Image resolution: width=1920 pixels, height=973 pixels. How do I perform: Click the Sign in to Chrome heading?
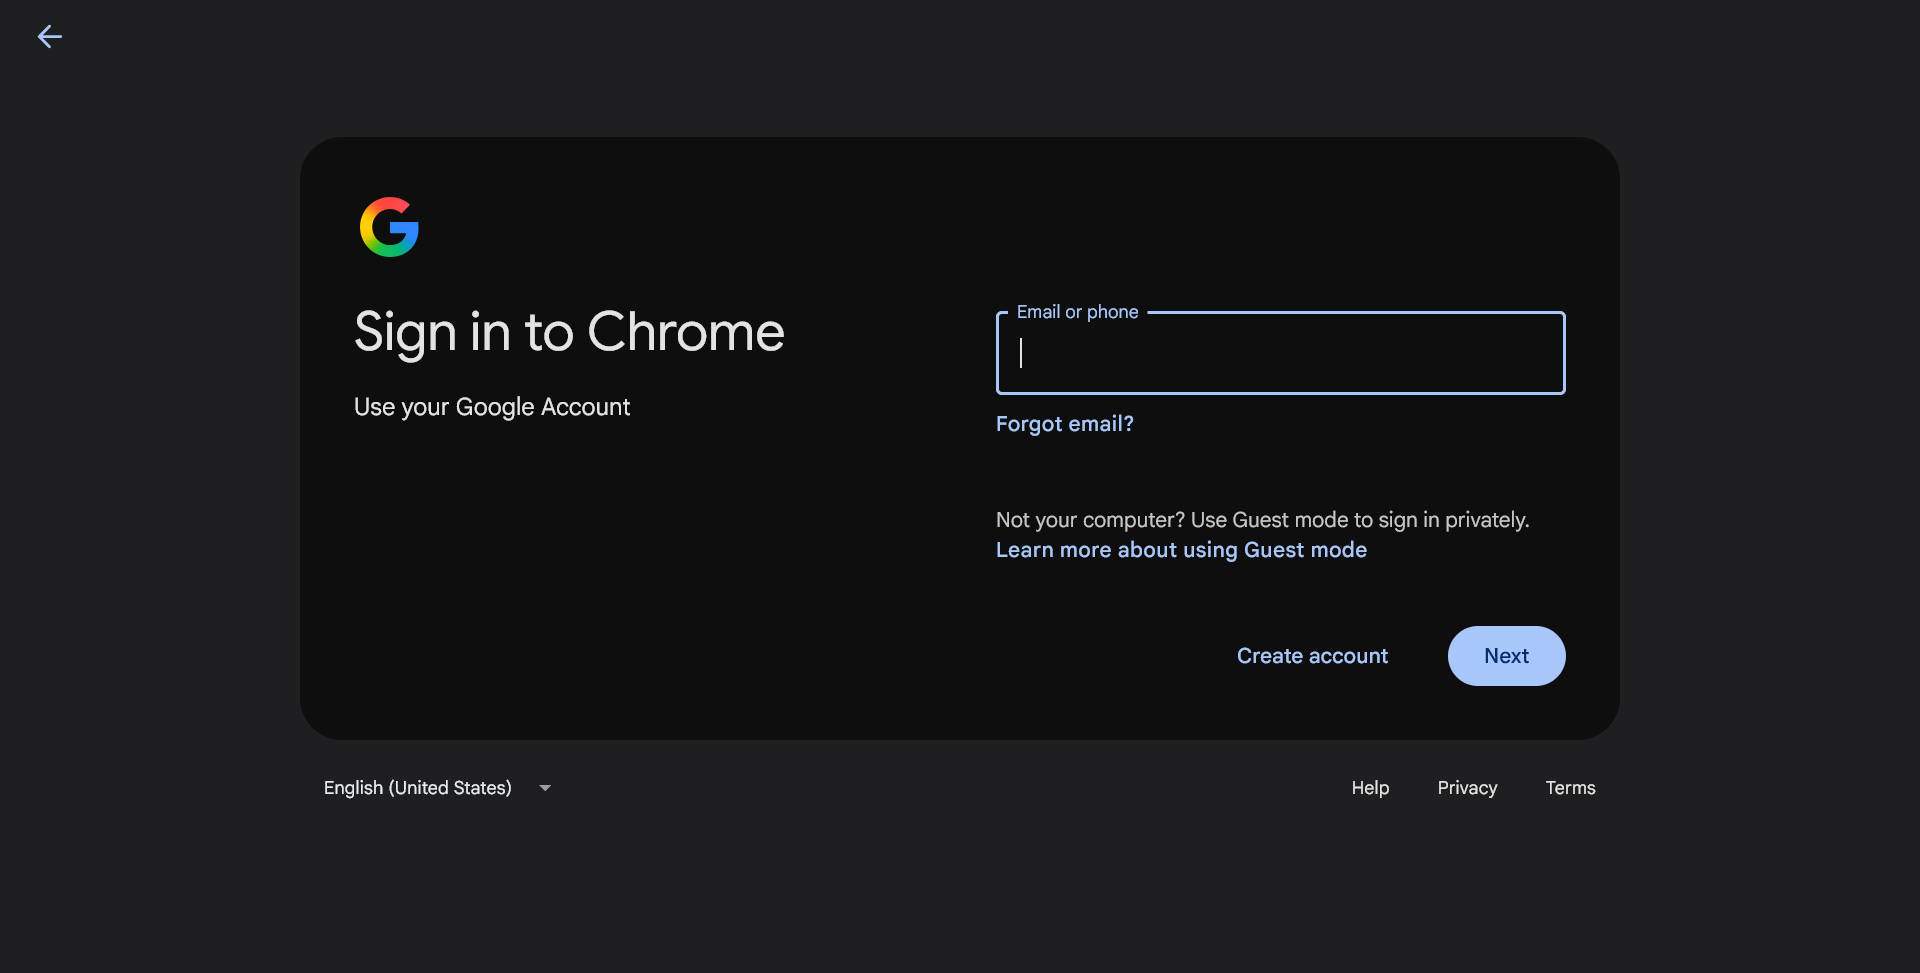click(569, 332)
